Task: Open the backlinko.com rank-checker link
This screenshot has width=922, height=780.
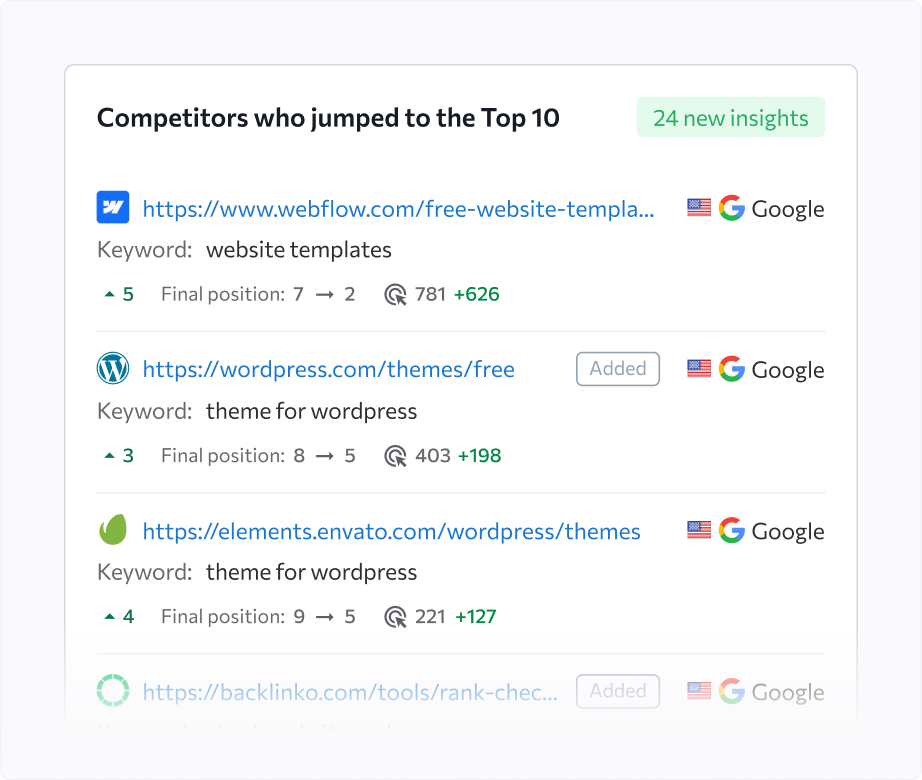Action: (x=350, y=692)
